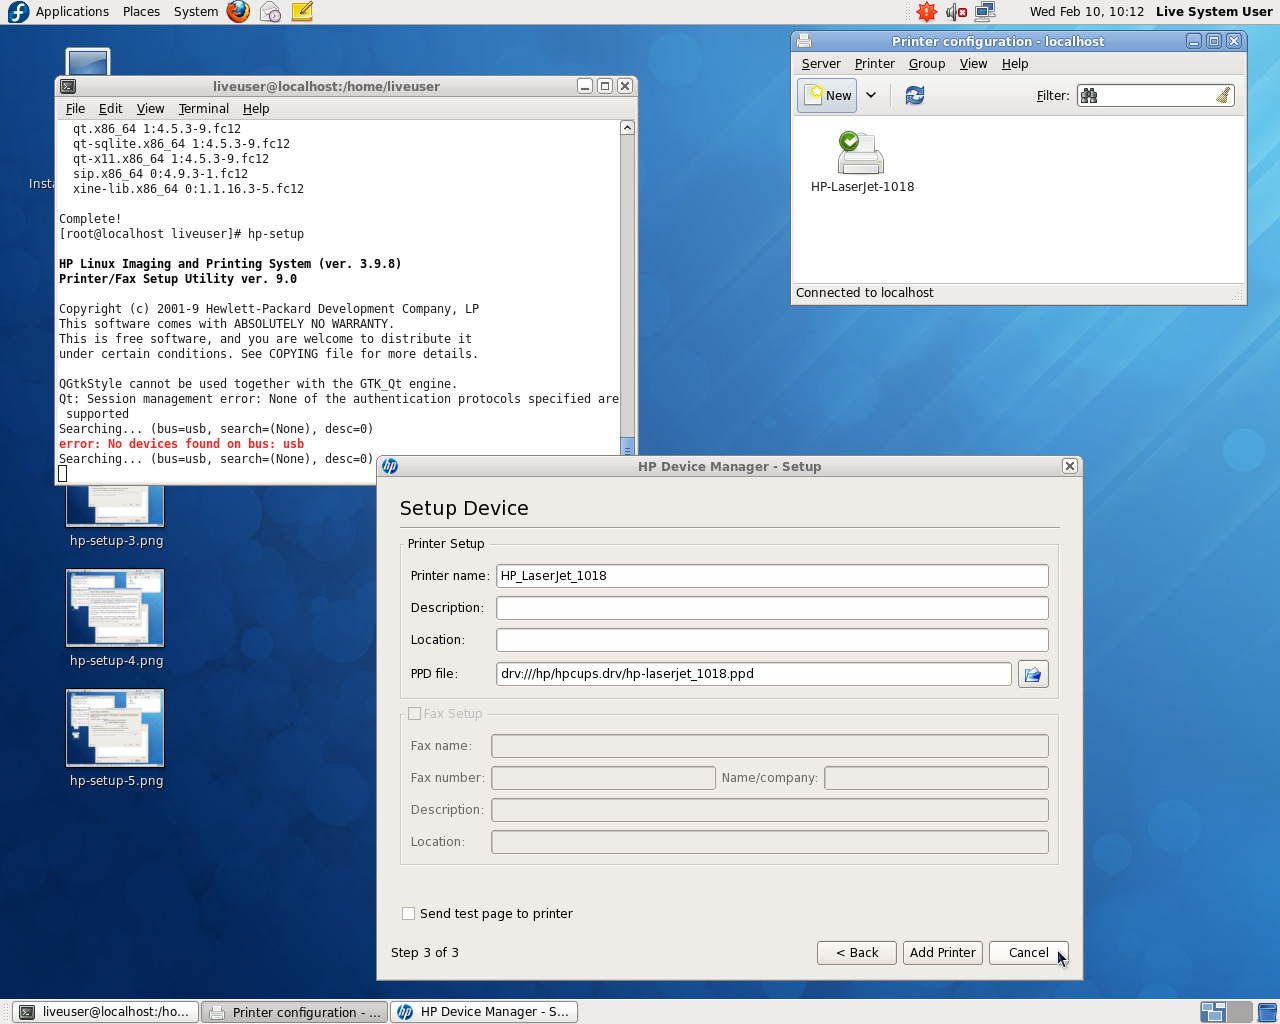Click the refresh icon in Printer configuration
The height and width of the screenshot is (1024, 1280).
point(914,95)
